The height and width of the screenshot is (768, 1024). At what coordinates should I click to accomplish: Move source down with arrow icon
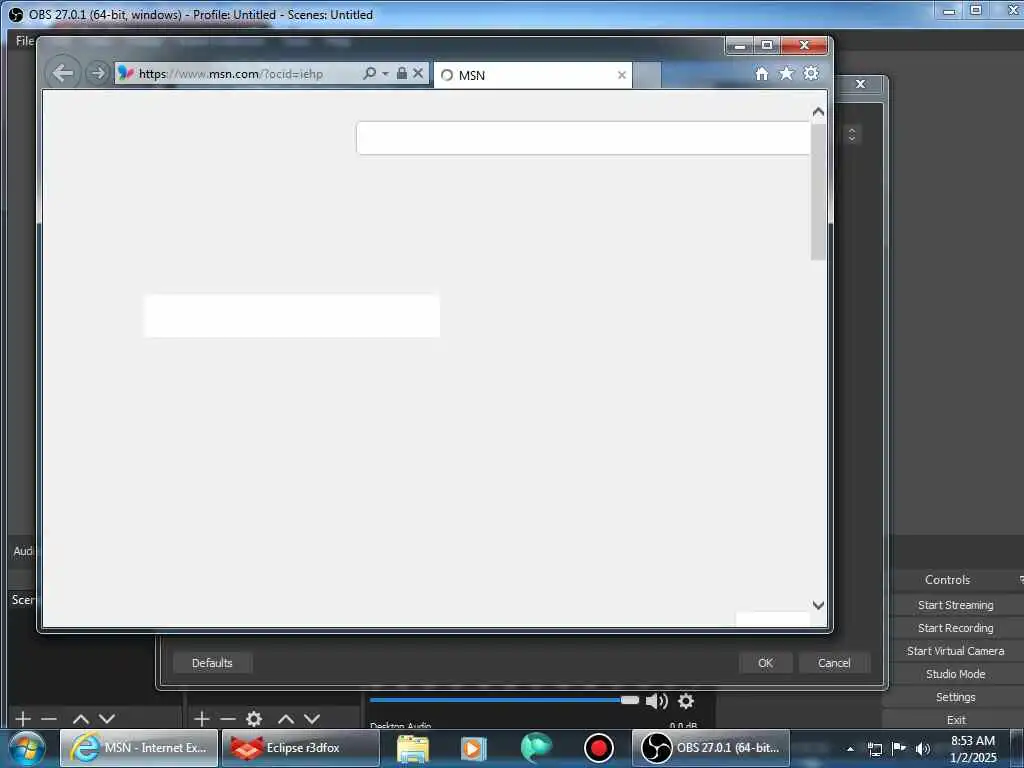(x=312, y=719)
